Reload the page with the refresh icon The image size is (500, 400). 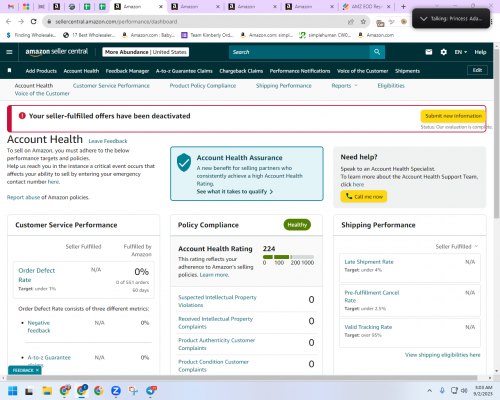click(x=33, y=22)
